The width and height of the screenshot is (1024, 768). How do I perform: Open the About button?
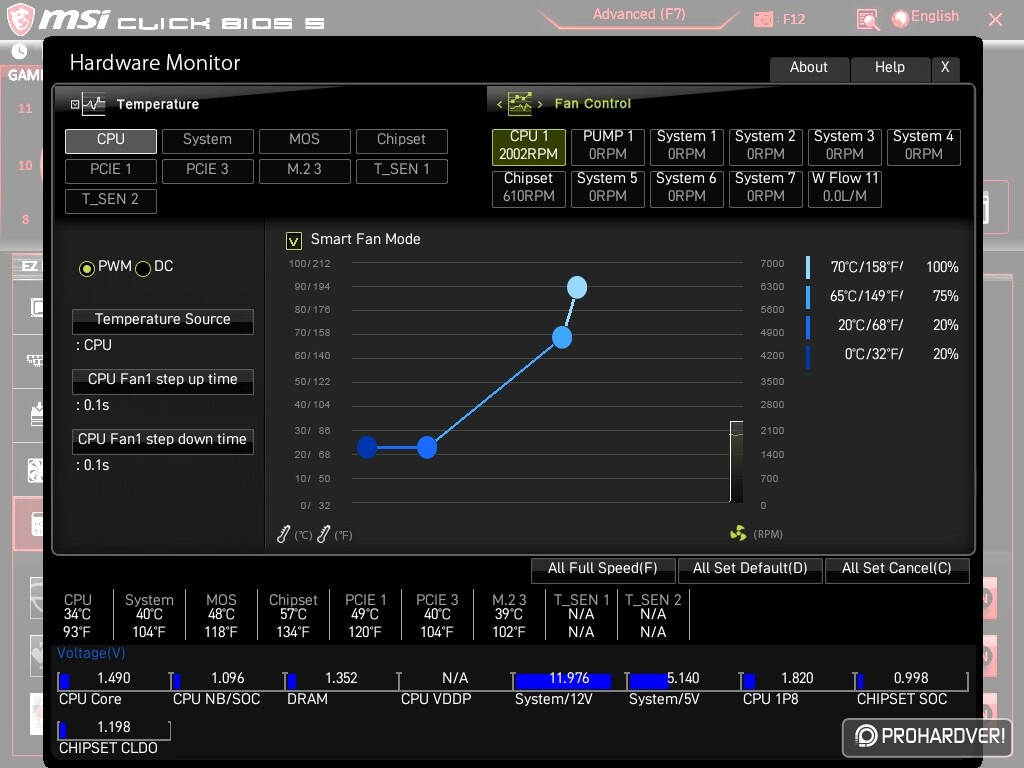point(809,68)
